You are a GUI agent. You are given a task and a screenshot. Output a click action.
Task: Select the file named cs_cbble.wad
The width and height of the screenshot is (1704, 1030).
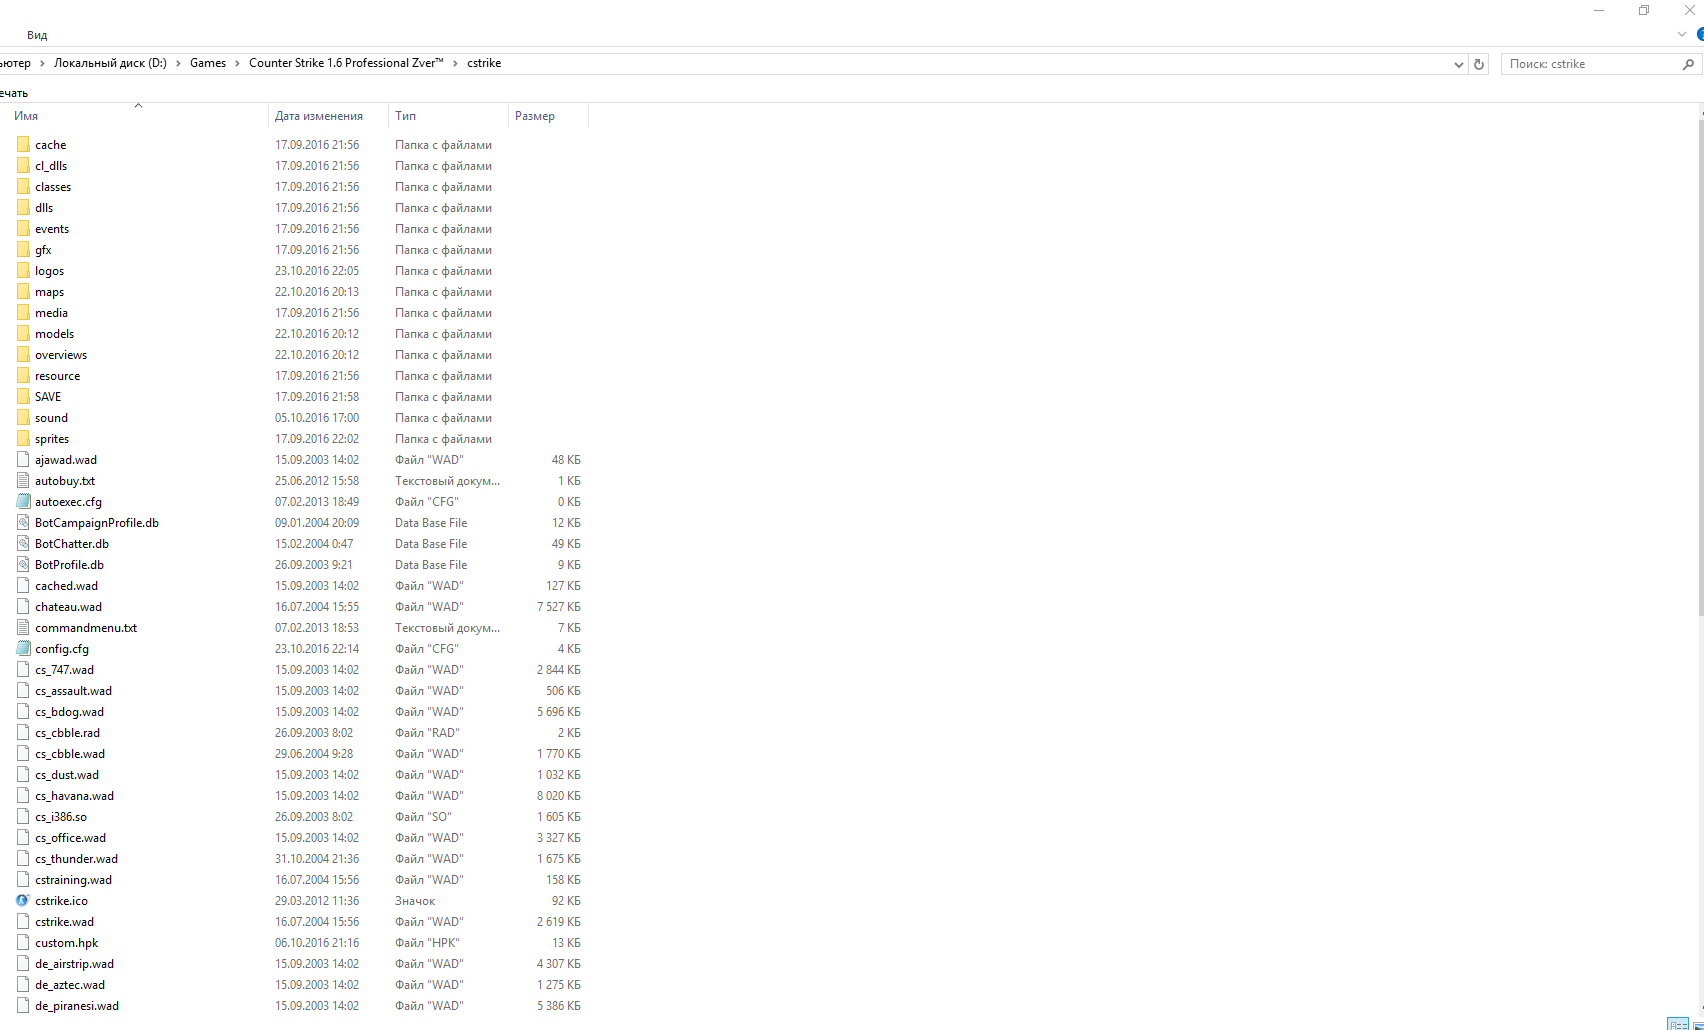click(70, 754)
